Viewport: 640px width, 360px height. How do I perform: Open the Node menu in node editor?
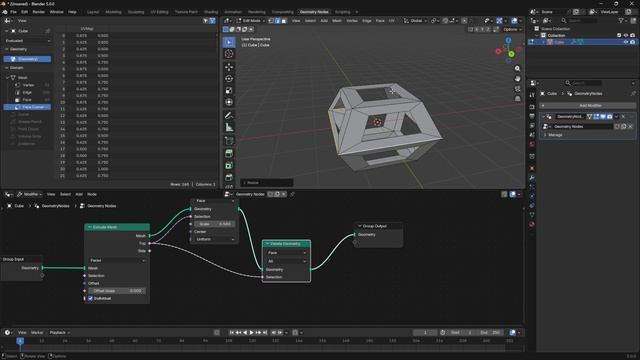point(92,194)
